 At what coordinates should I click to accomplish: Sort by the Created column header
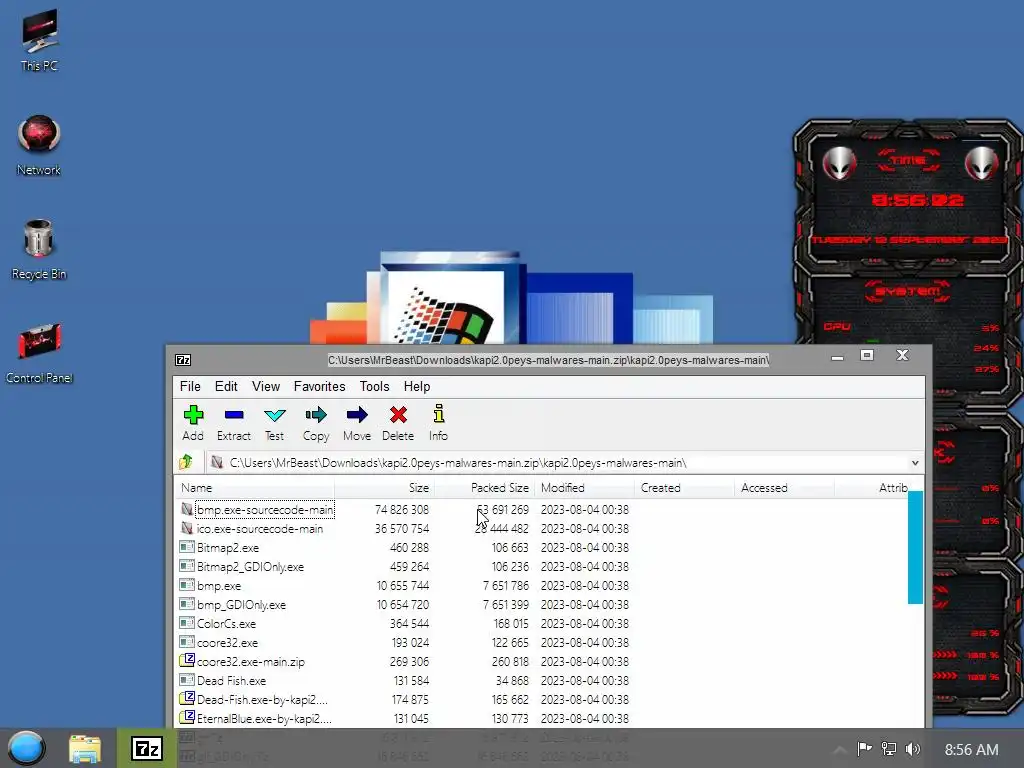[x=684, y=488]
